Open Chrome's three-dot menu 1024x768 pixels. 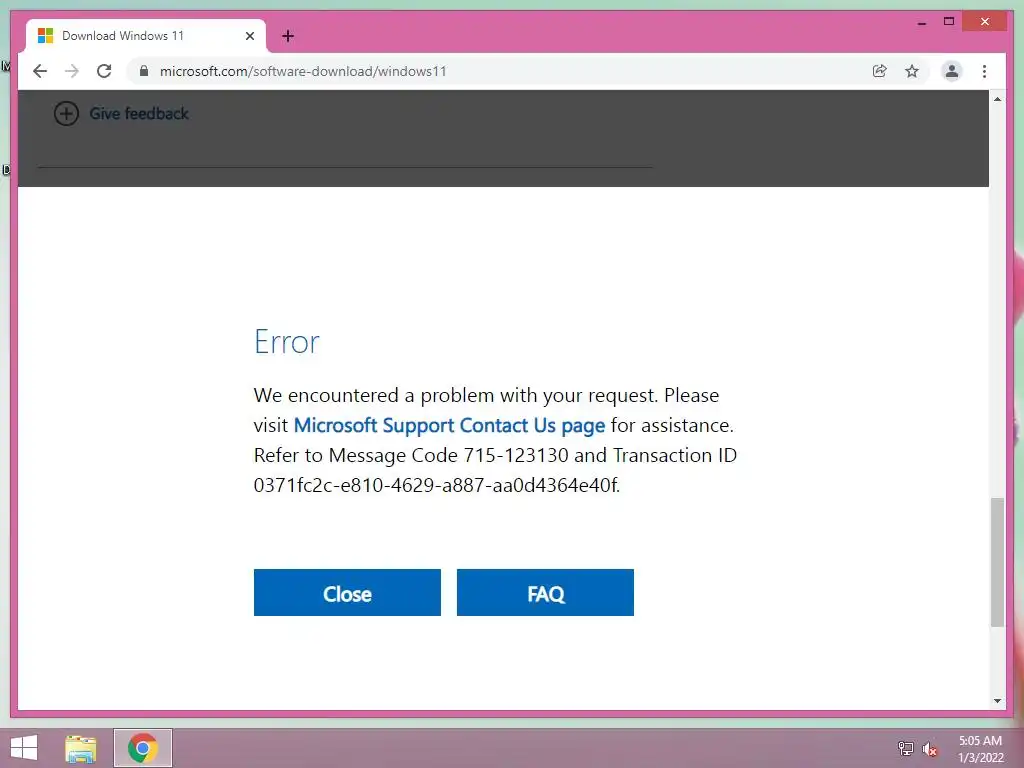tap(984, 71)
